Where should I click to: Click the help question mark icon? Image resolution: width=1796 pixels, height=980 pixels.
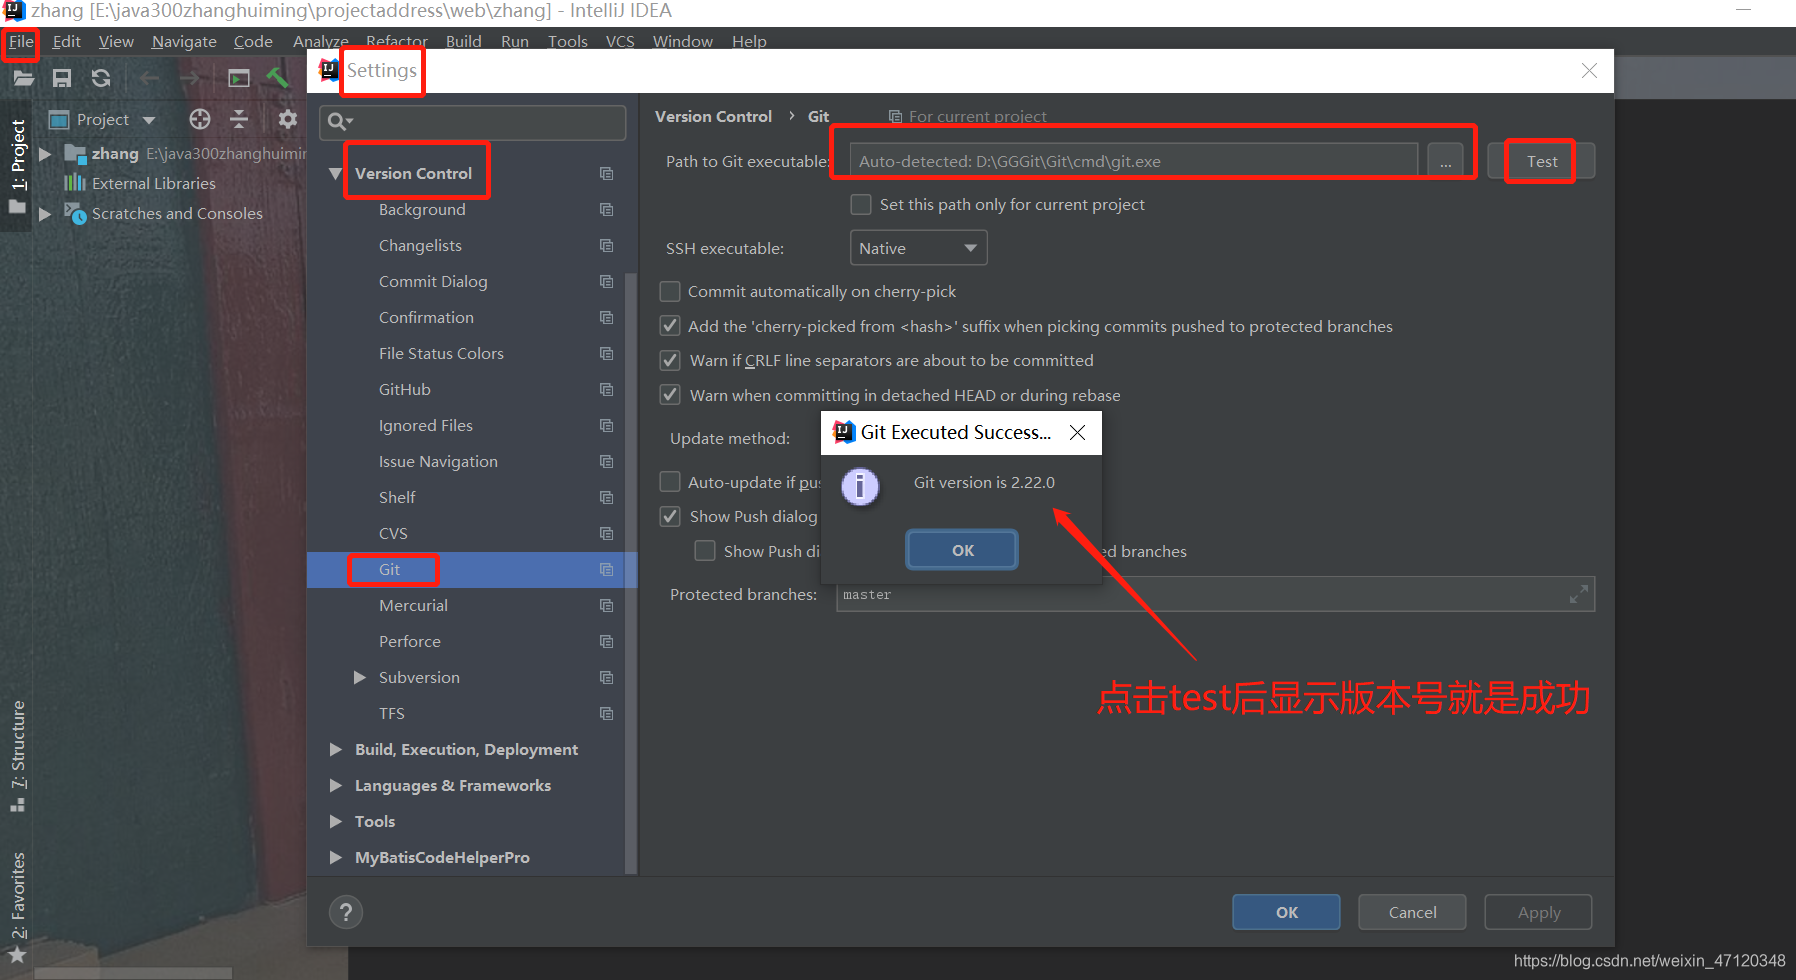[x=346, y=912]
